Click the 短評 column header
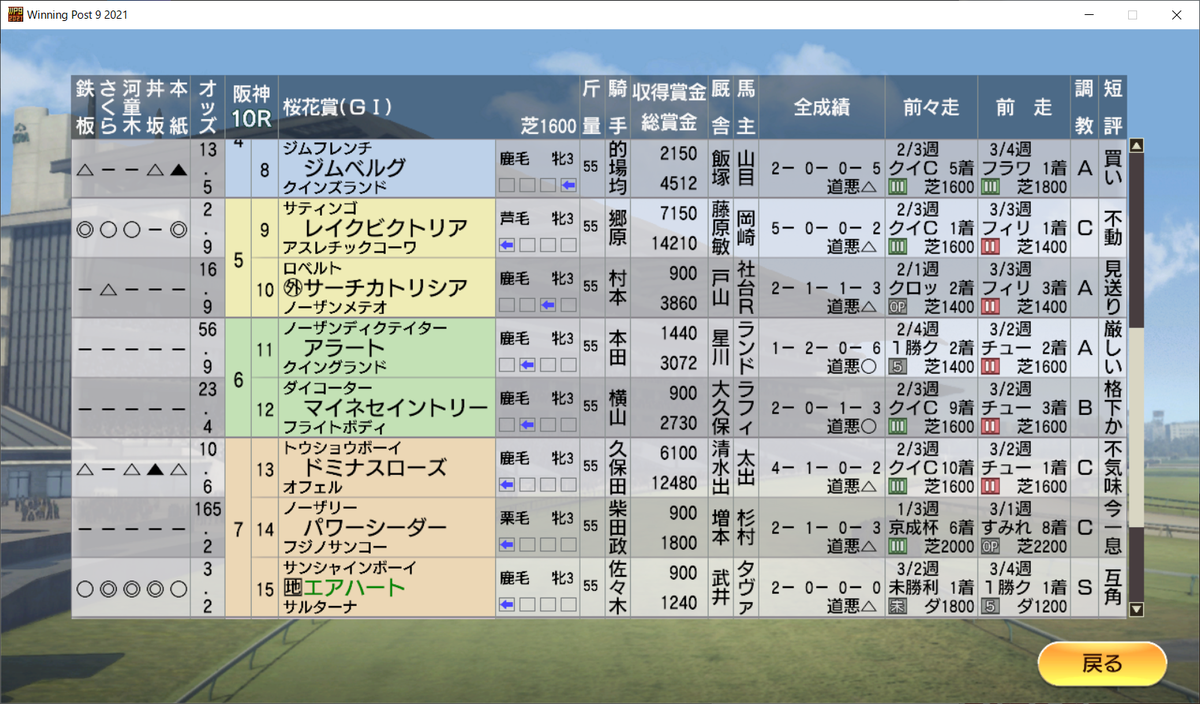This screenshot has height=704, width=1200. point(1112,106)
